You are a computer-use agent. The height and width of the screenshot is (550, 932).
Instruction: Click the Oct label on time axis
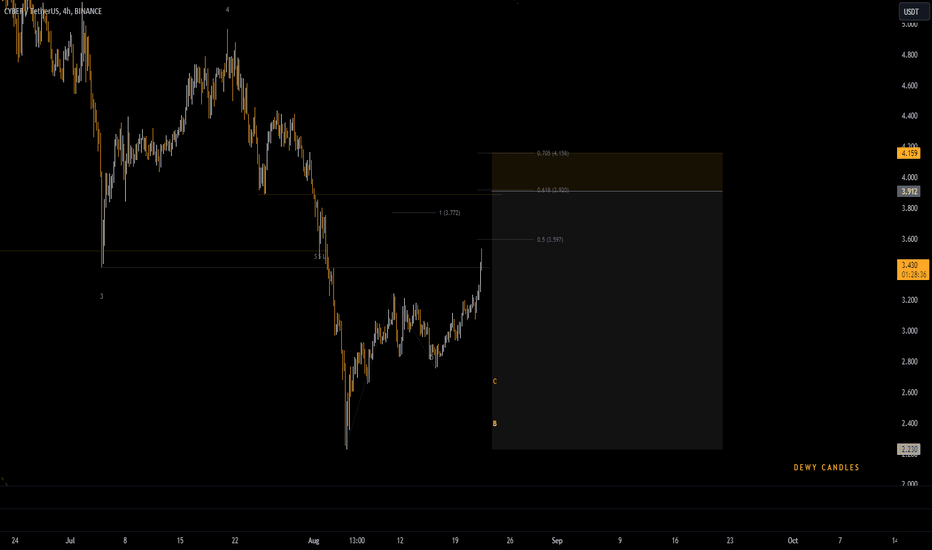(x=792, y=540)
